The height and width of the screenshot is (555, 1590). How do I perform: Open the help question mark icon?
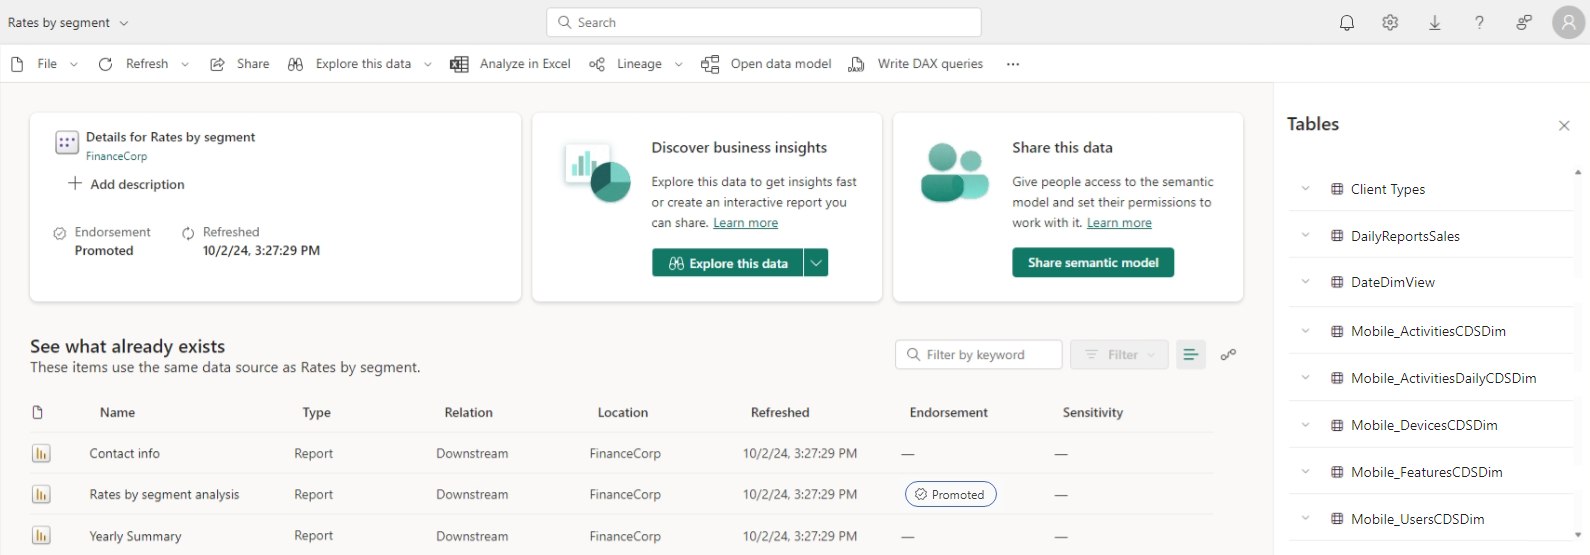click(1479, 22)
